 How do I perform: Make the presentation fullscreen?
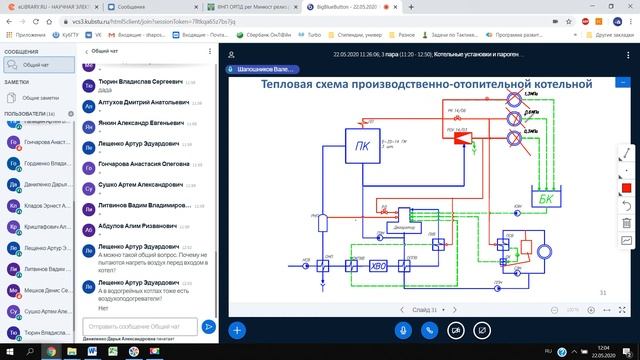click(x=622, y=310)
